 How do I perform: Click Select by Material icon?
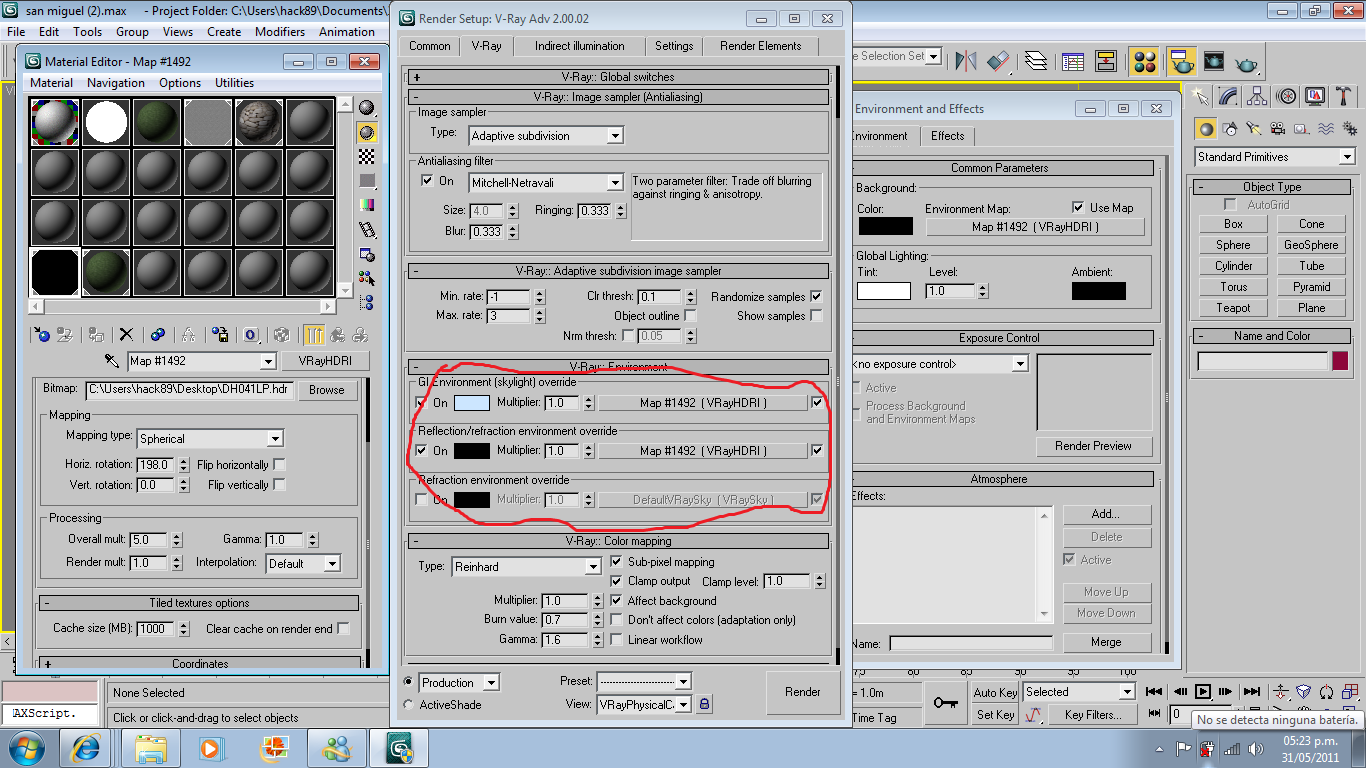367,278
